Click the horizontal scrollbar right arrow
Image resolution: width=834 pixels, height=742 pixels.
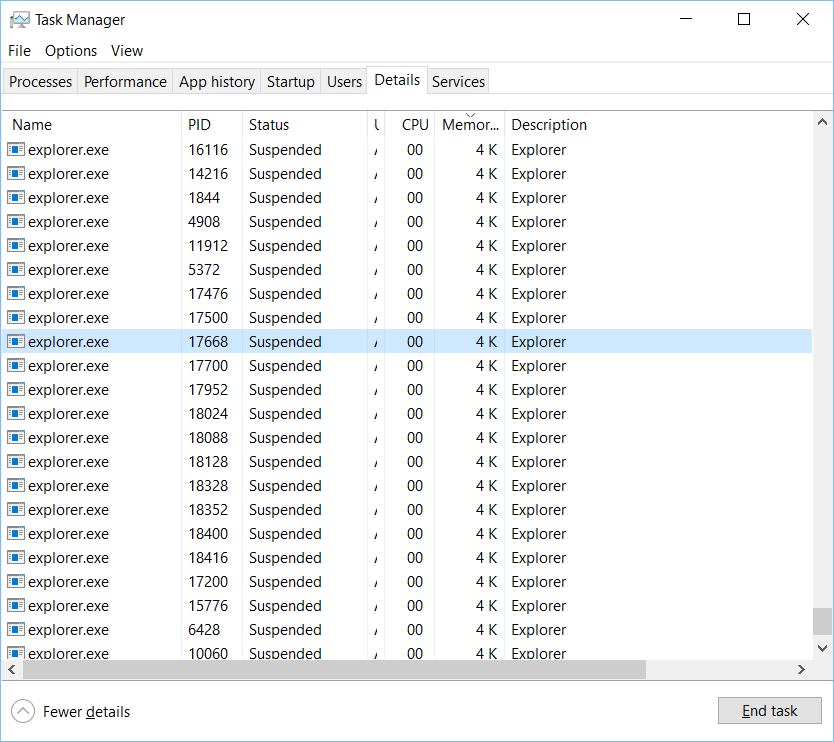(x=801, y=669)
